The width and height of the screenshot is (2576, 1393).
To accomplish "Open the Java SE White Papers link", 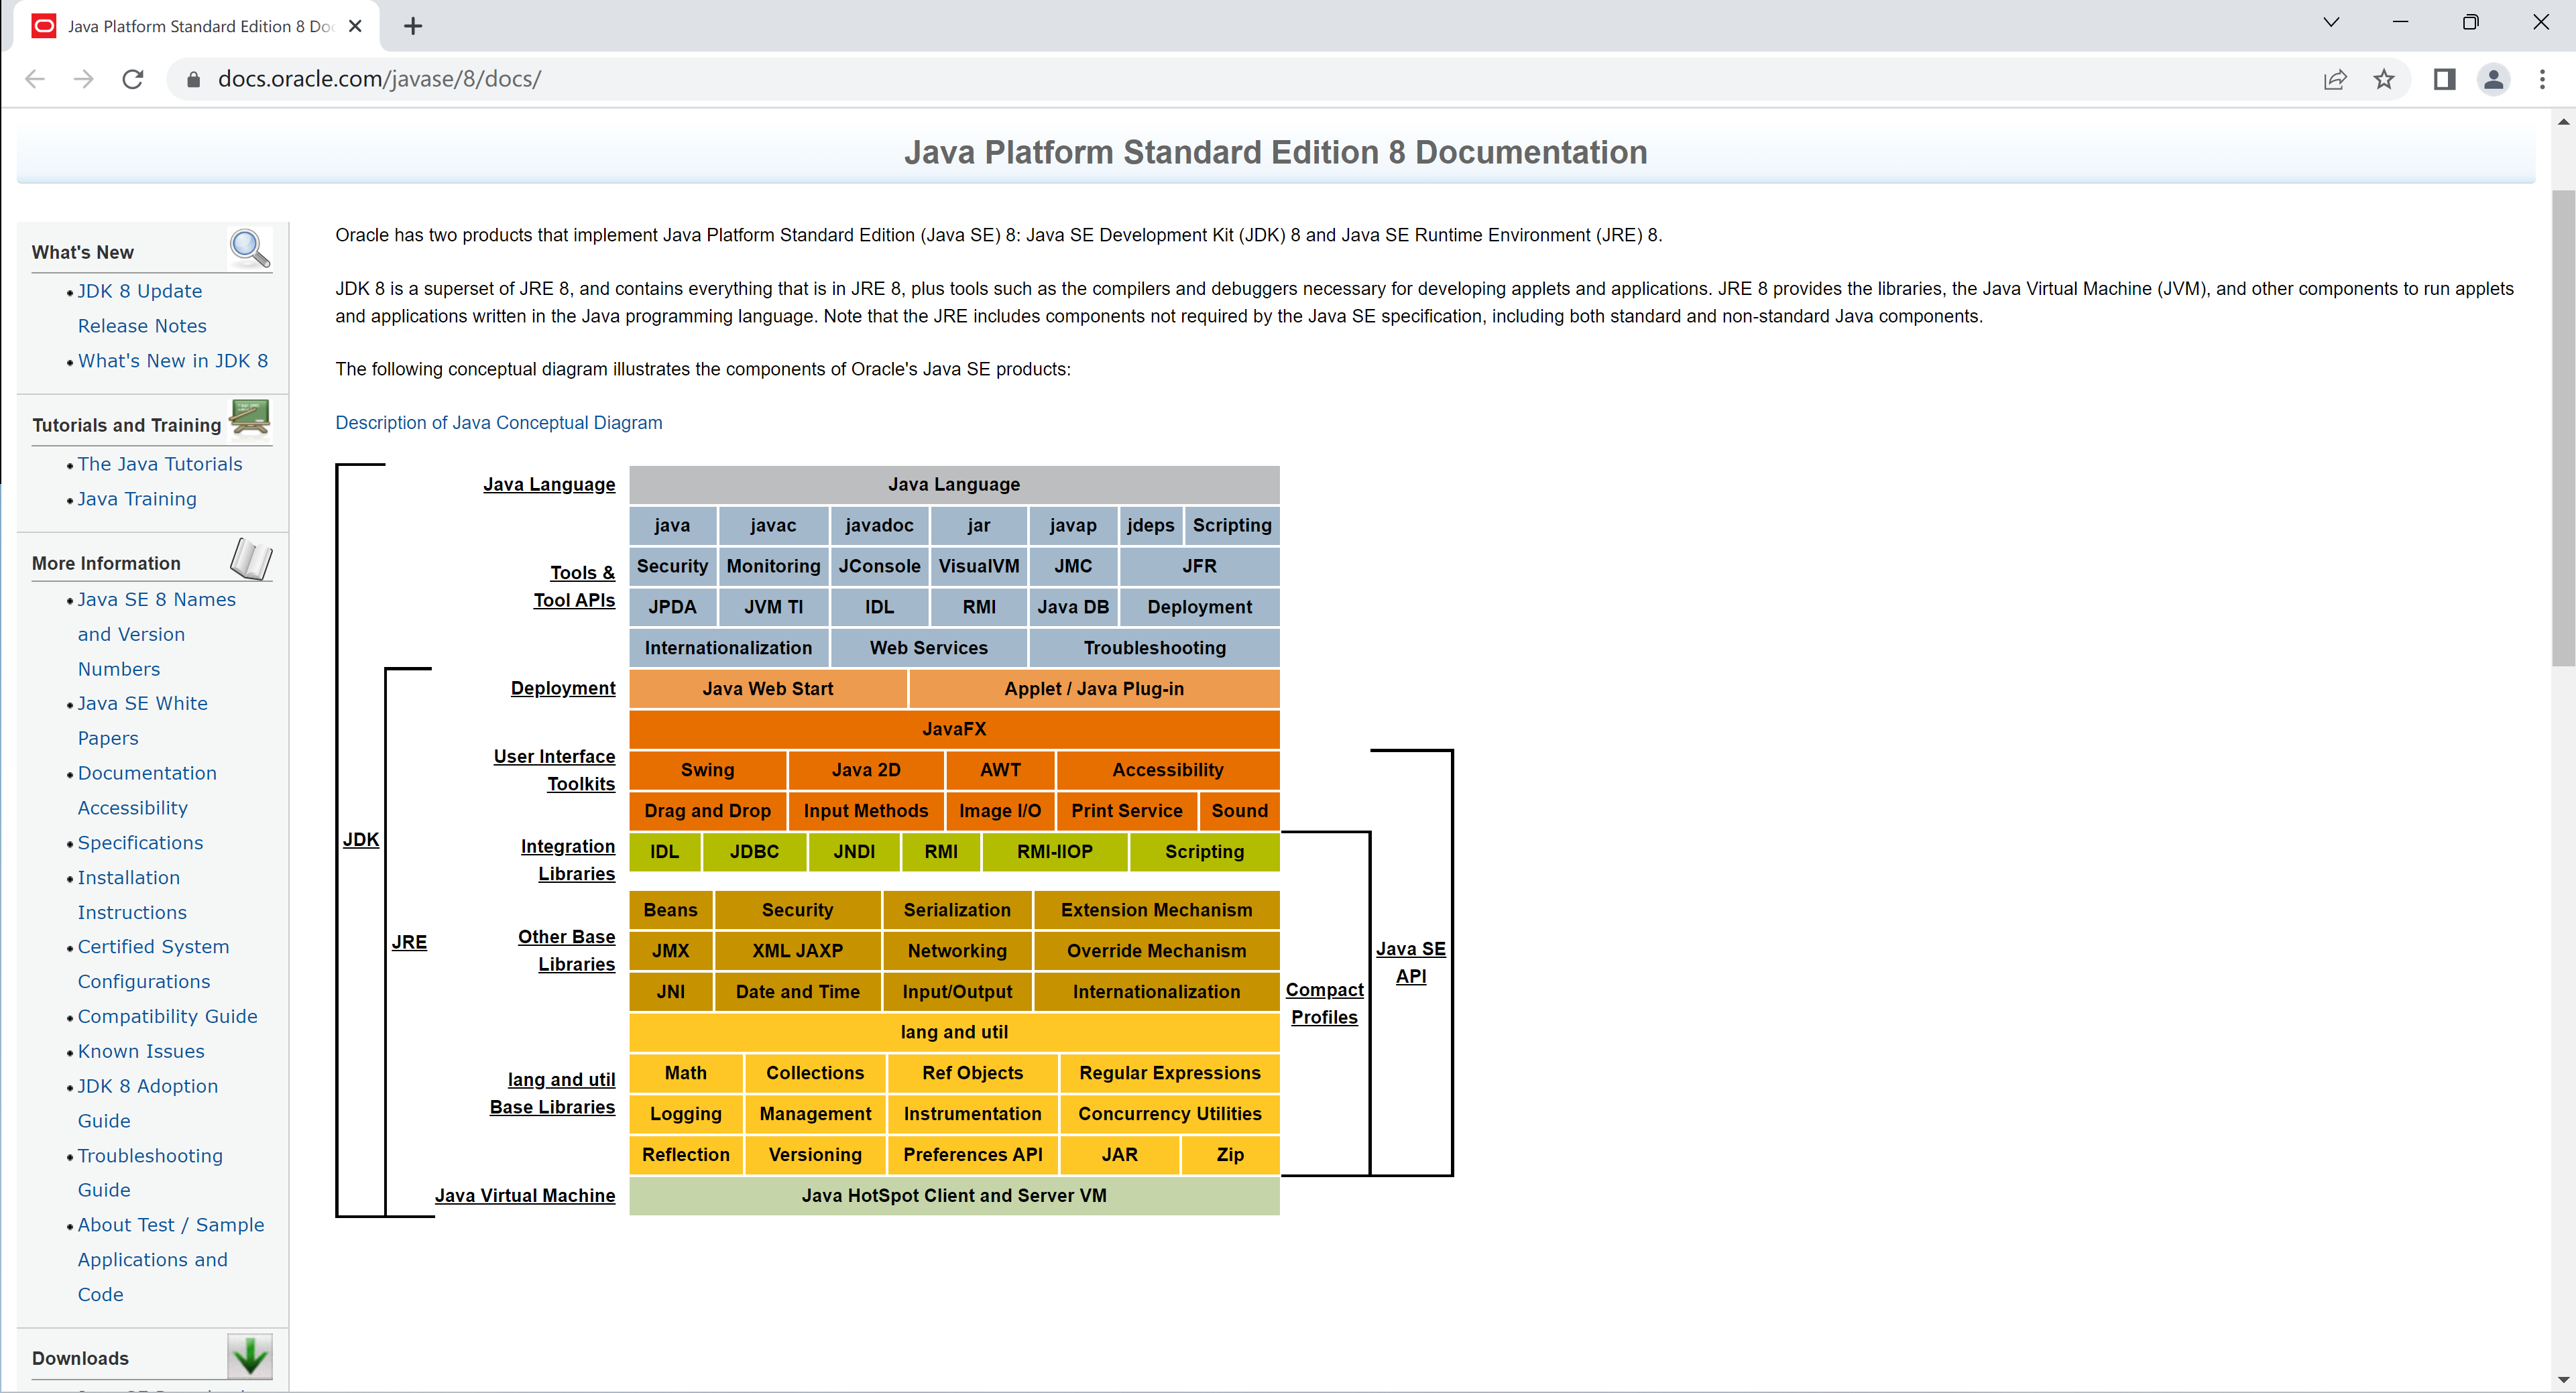I will (x=143, y=721).
